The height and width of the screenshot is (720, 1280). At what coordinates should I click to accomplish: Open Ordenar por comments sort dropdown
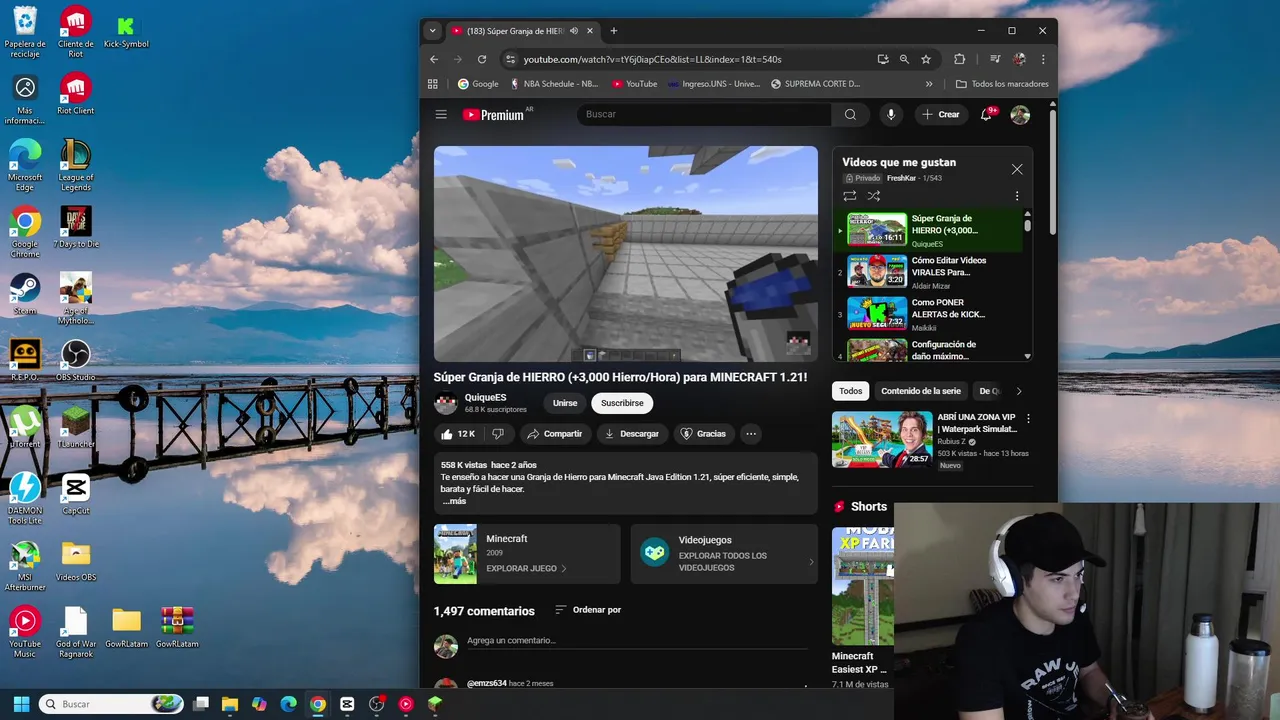point(588,610)
